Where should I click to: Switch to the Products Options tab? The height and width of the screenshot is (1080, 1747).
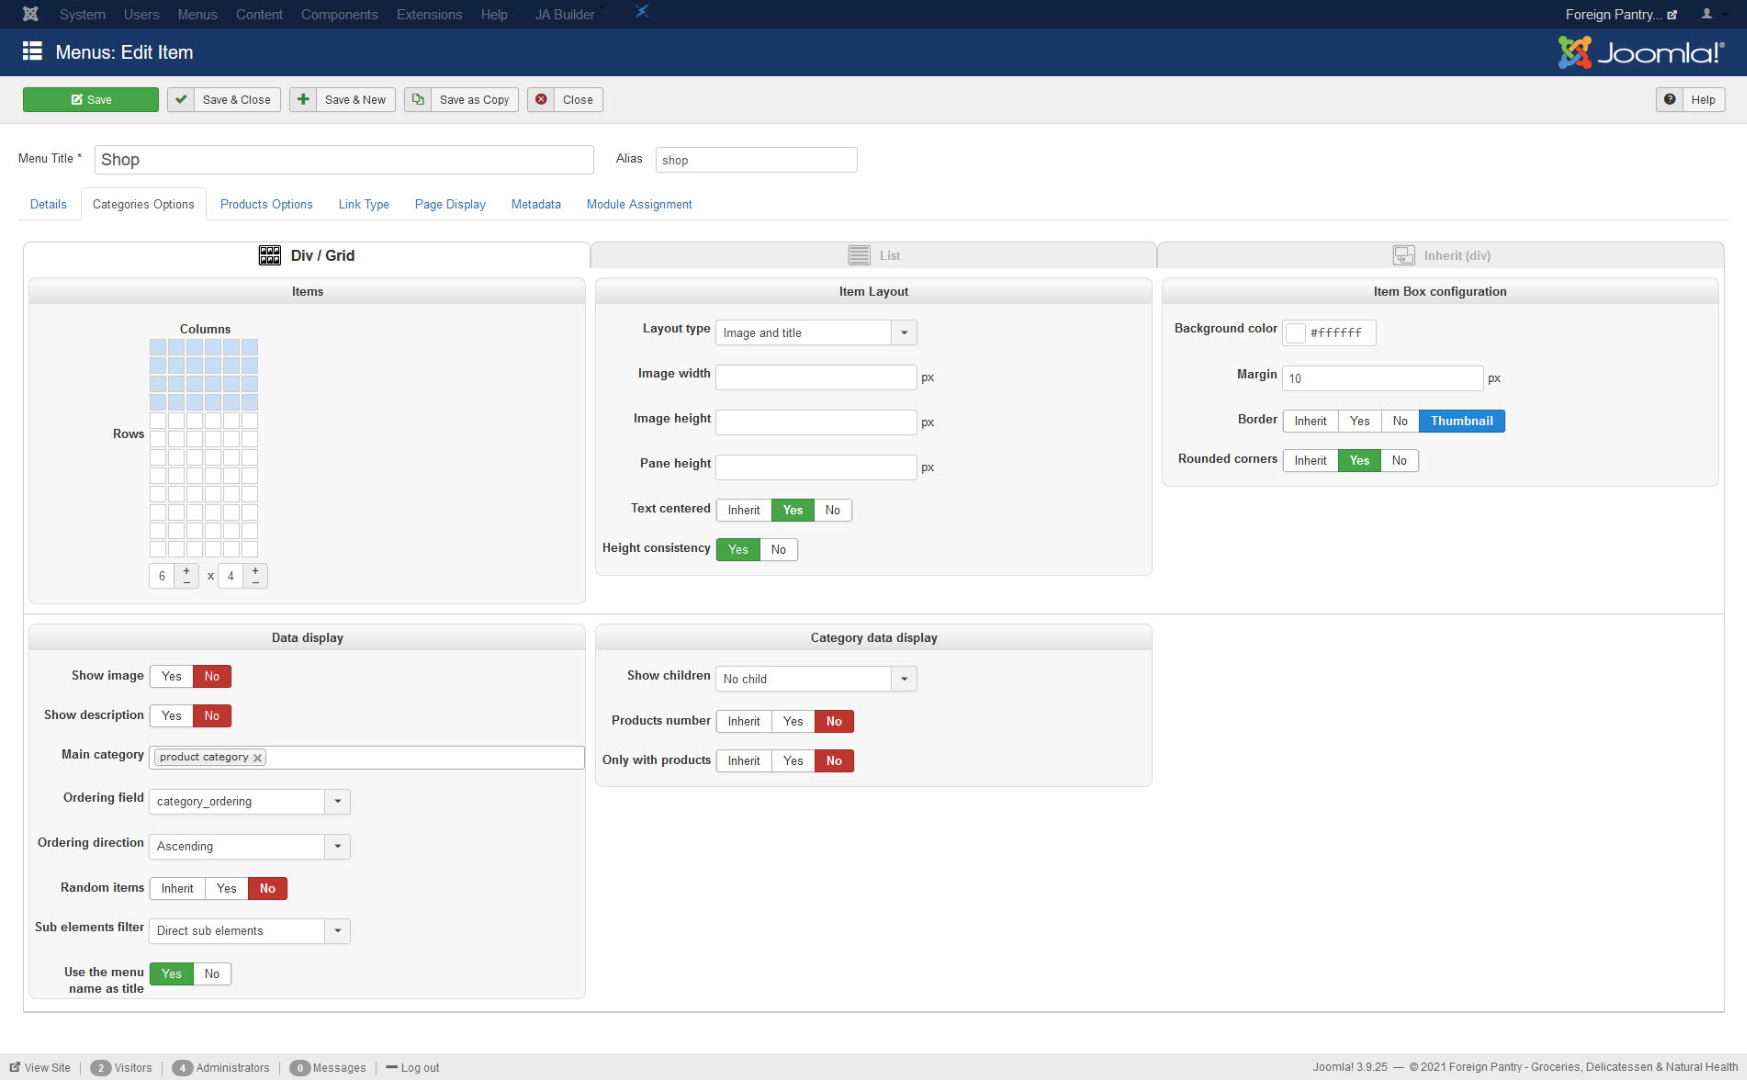tap(266, 205)
